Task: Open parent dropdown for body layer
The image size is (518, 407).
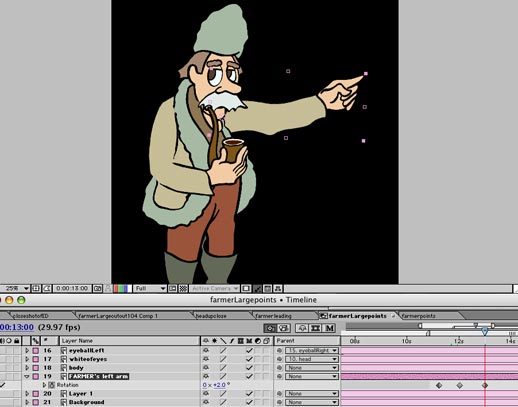Action: coord(312,368)
